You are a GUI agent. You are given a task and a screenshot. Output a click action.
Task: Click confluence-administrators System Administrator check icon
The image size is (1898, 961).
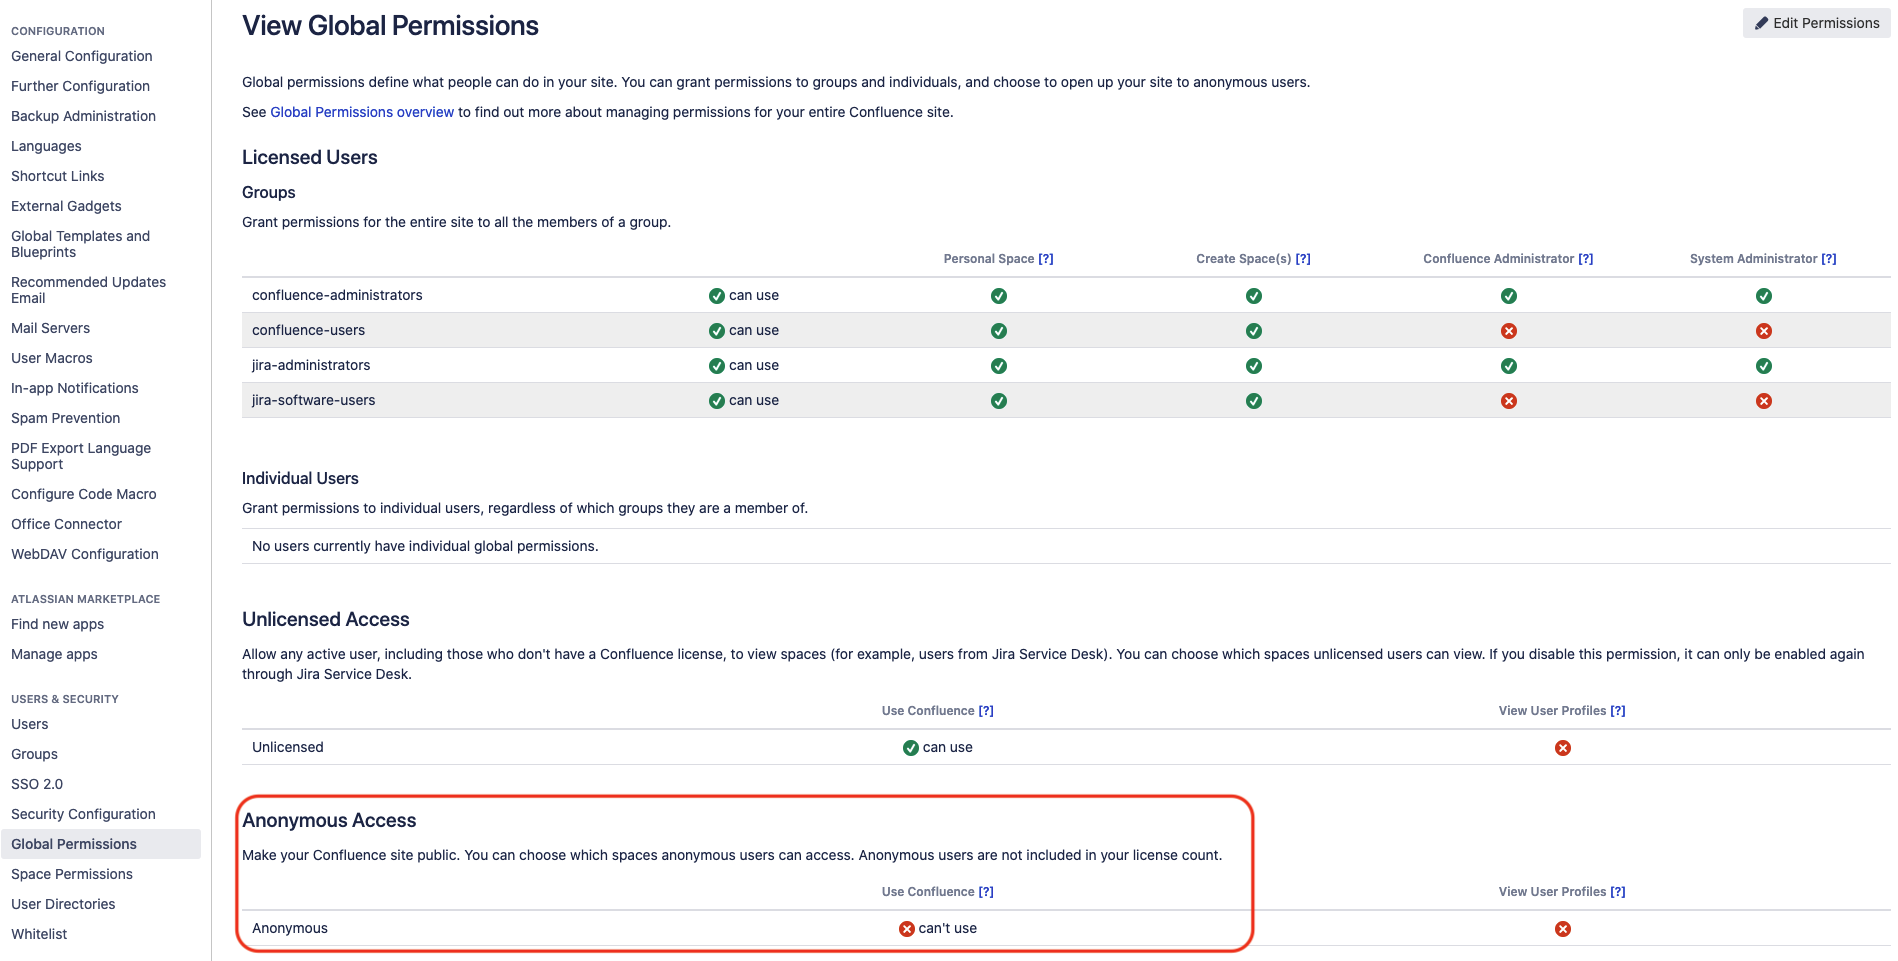click(x=1764, y=296)
